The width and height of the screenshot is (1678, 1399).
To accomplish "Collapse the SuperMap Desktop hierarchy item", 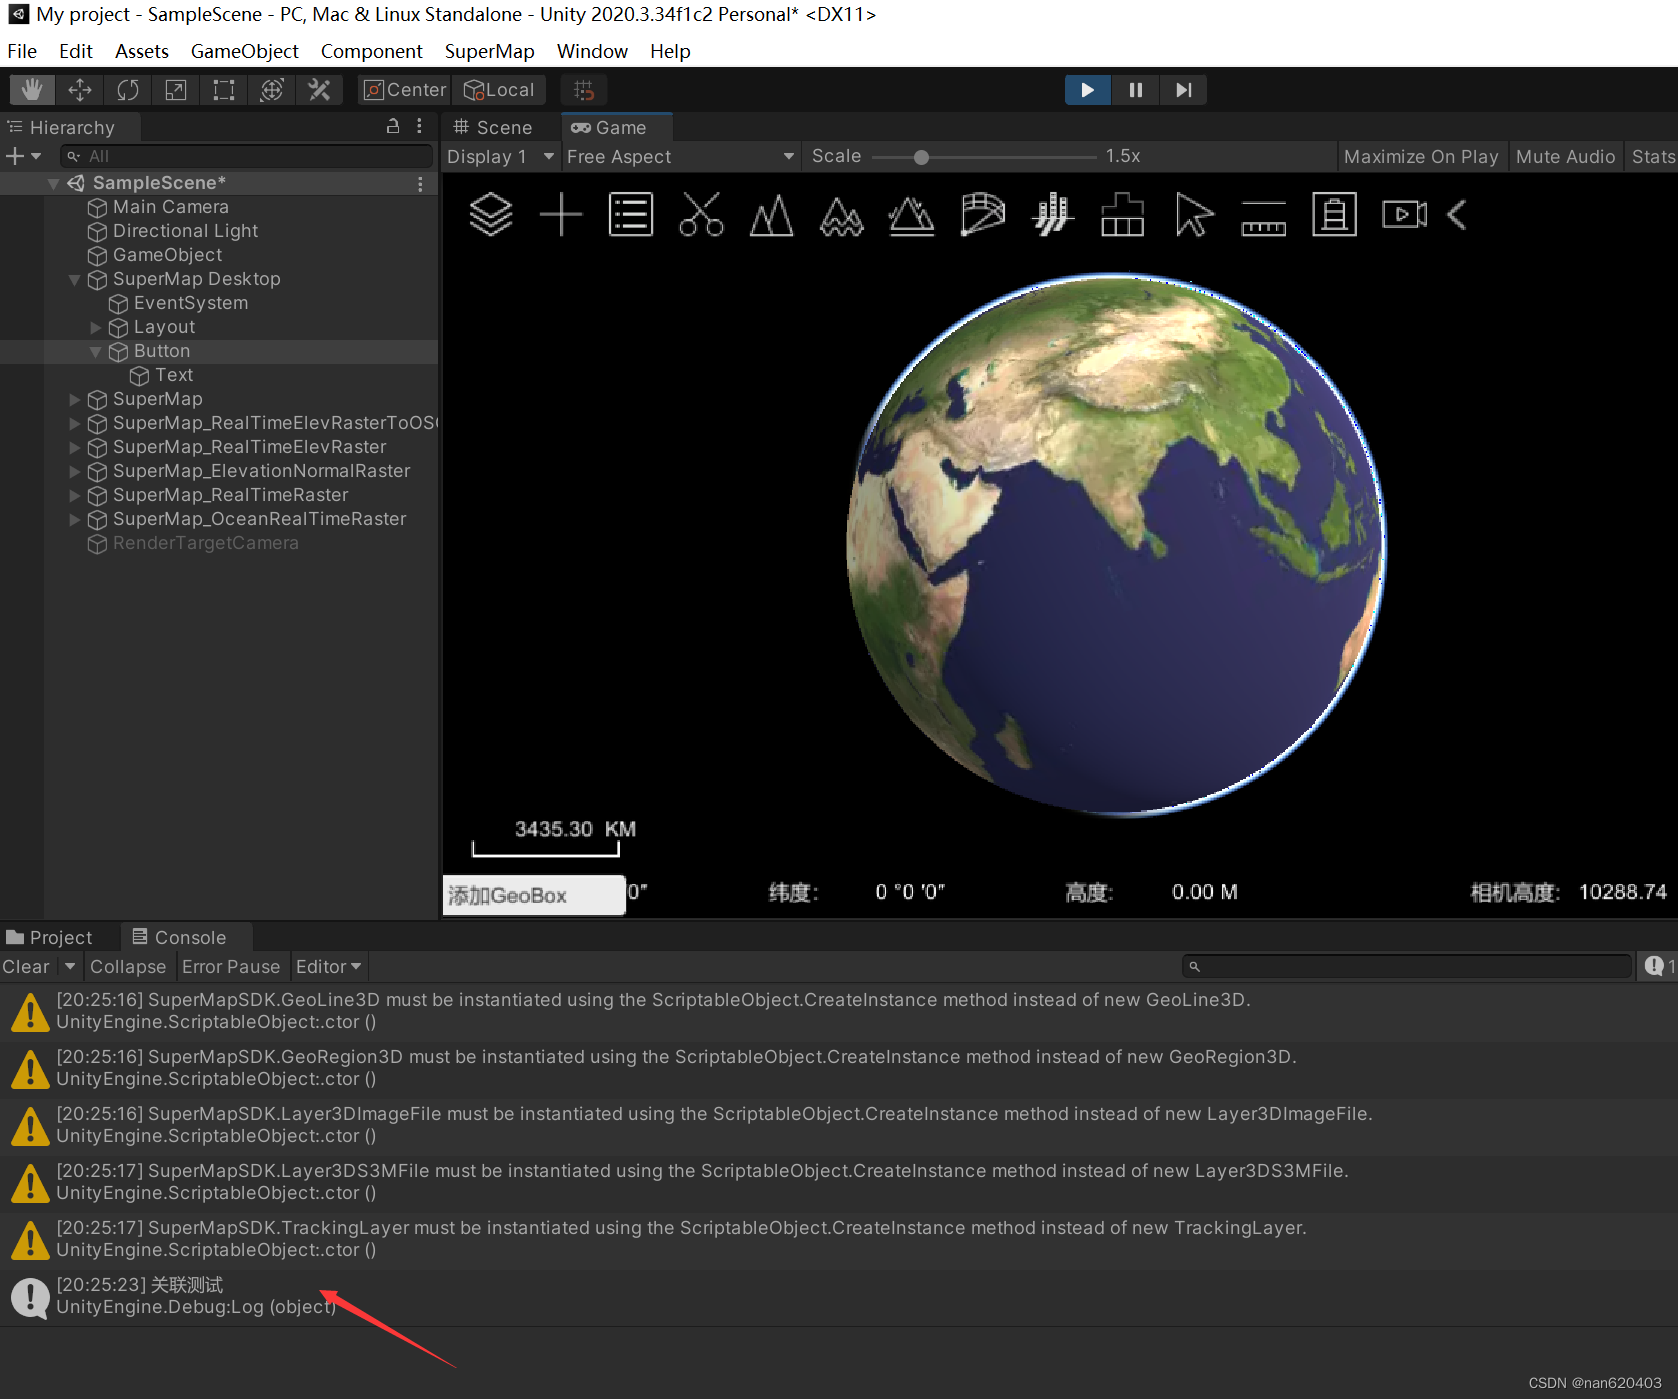I will (74, 280).
